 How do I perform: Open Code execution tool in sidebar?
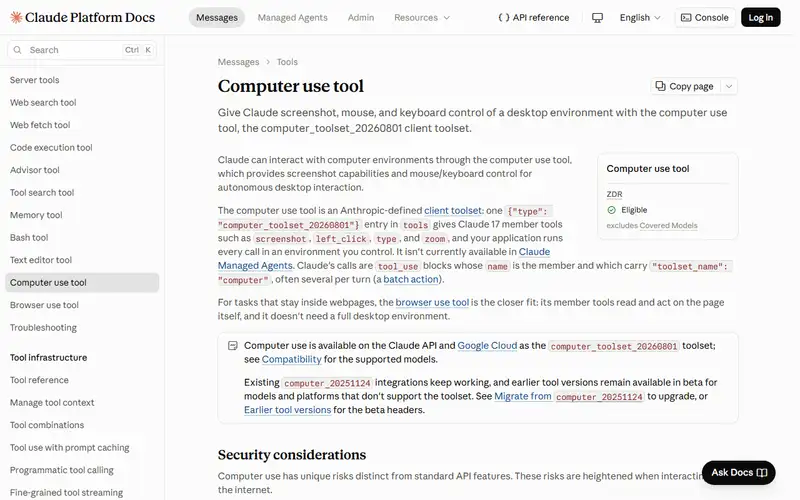[51, 147]
